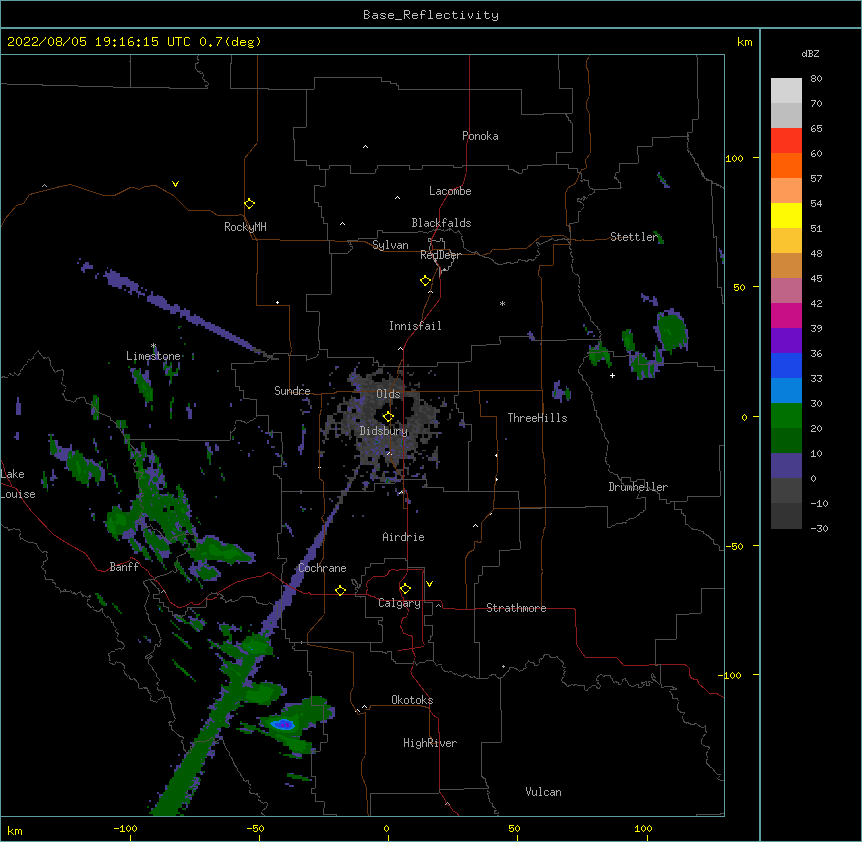Select the Okotoks town label
The width and height of the screenshot is (862, 842).
(412, 700)
